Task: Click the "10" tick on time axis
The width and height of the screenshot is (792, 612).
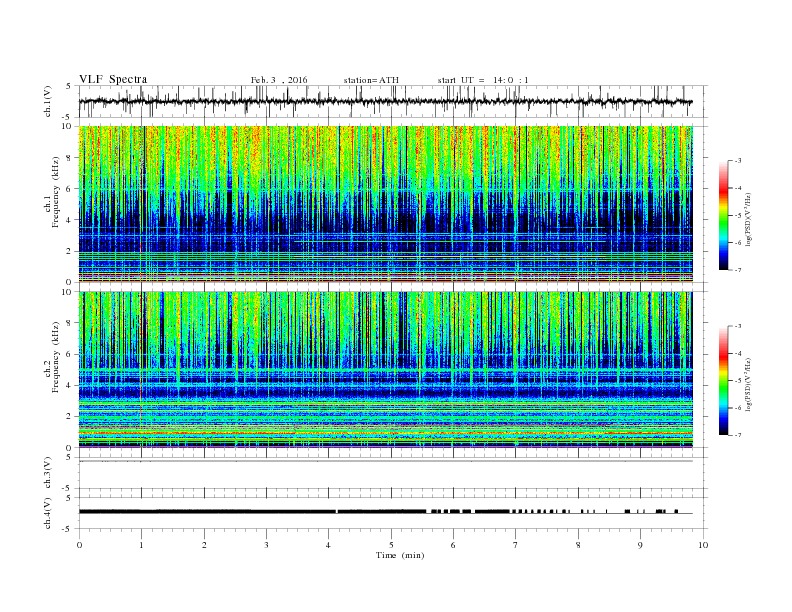Action: point(703,545)
